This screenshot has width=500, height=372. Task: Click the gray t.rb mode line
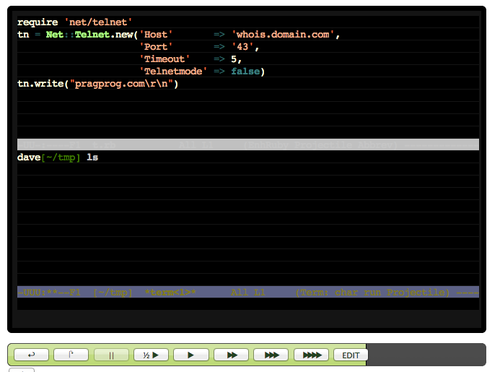tap(248, 144)
